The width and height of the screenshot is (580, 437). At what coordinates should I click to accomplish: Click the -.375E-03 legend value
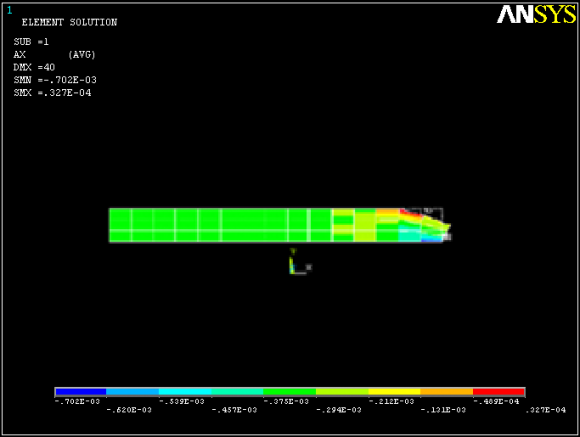coord(286,401)
